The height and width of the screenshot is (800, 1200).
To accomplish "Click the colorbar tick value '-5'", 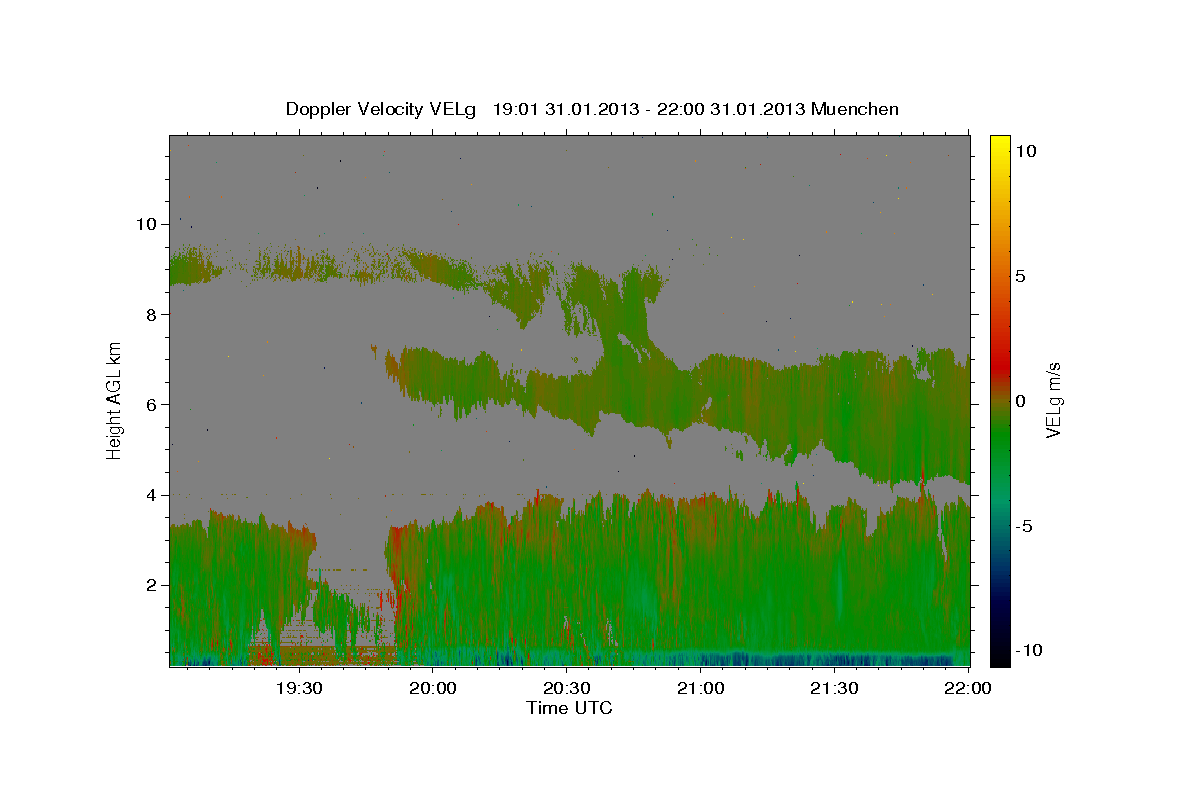I will coord(1025,526).
